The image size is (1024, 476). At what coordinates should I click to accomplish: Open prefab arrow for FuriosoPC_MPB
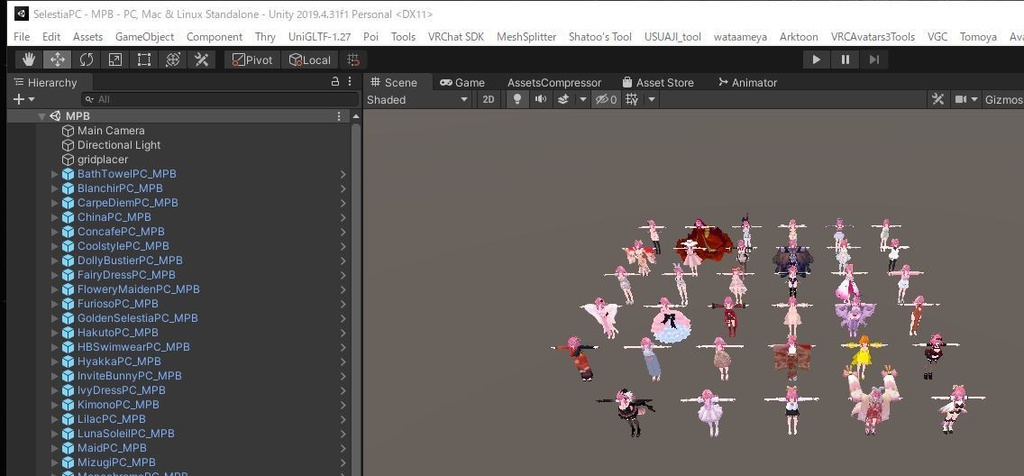(x=343, y=304)
